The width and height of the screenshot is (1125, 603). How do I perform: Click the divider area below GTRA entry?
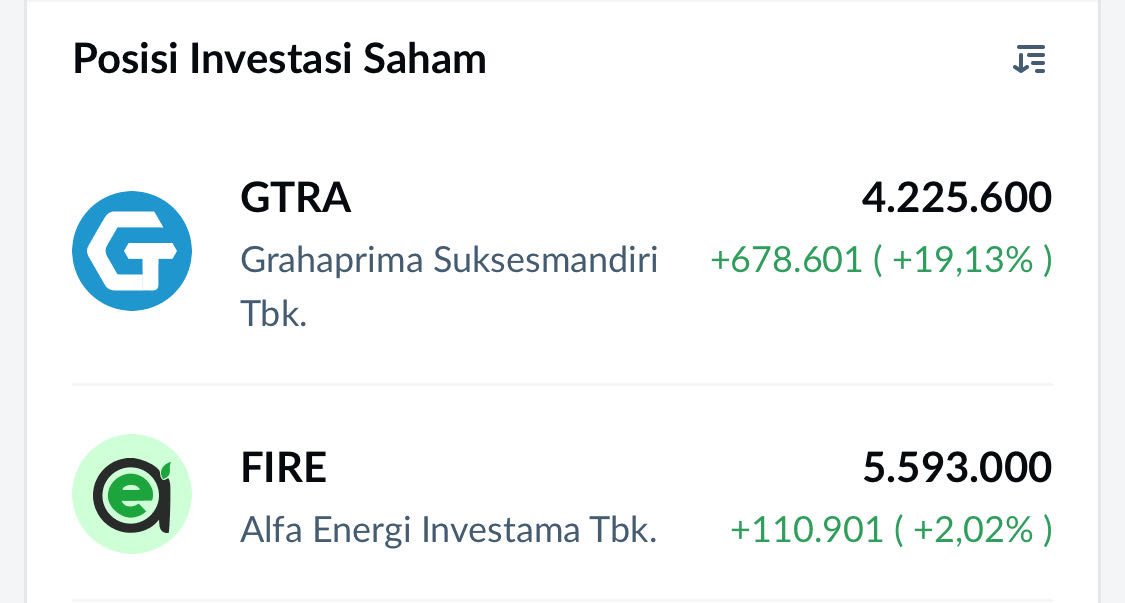click(562, 383)
